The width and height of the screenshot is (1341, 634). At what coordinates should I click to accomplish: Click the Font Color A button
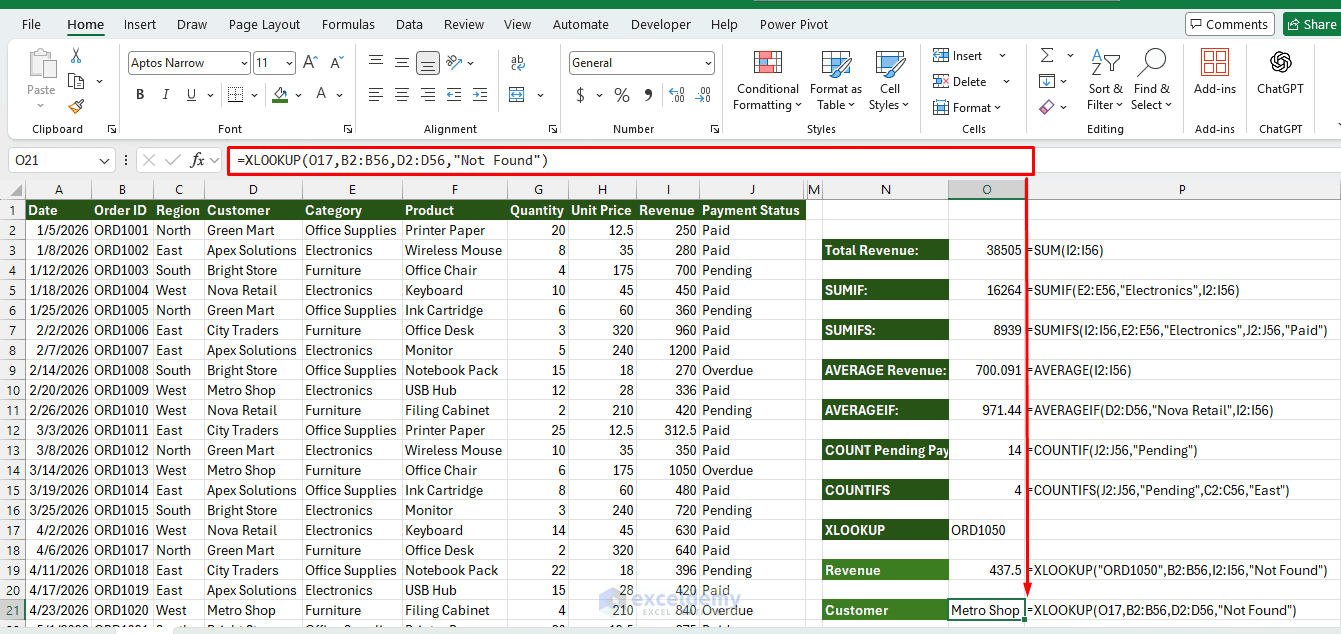point(322,95)
